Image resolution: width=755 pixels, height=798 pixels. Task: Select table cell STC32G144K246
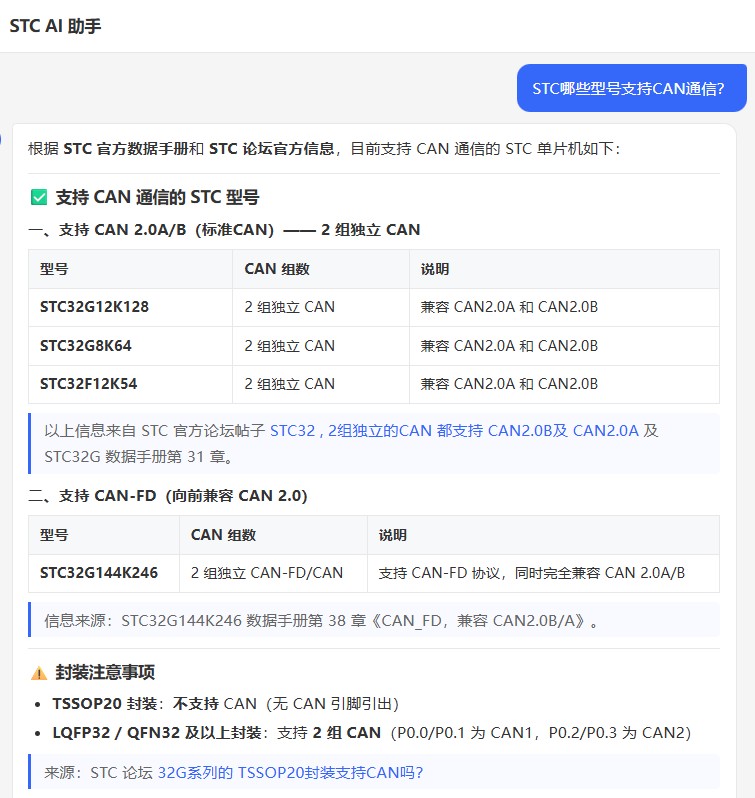click(x=104, y=573)
